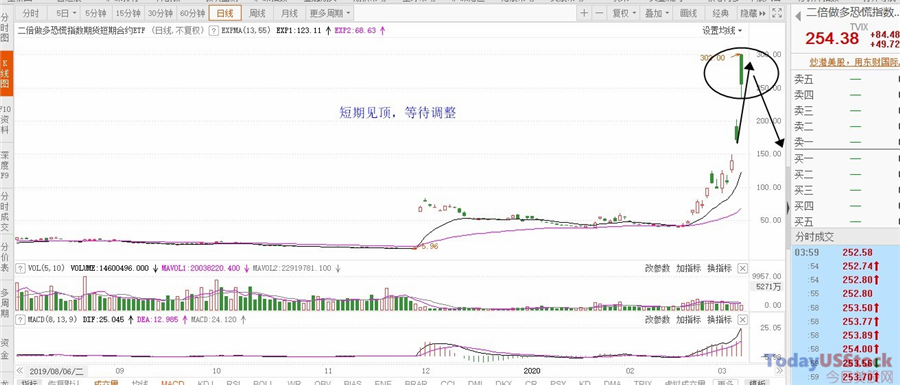Screen dimensions: 900x385
Task: Open the 叠加 overlay dropdown
Action: coord(657,13)
